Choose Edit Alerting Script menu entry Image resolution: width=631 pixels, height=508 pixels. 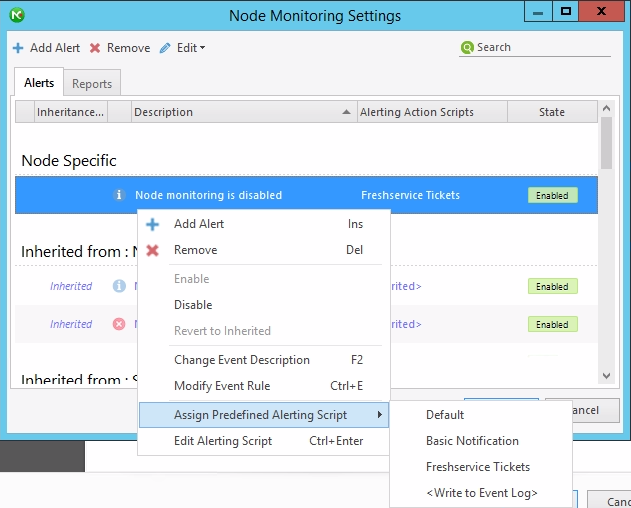(264, 441)
